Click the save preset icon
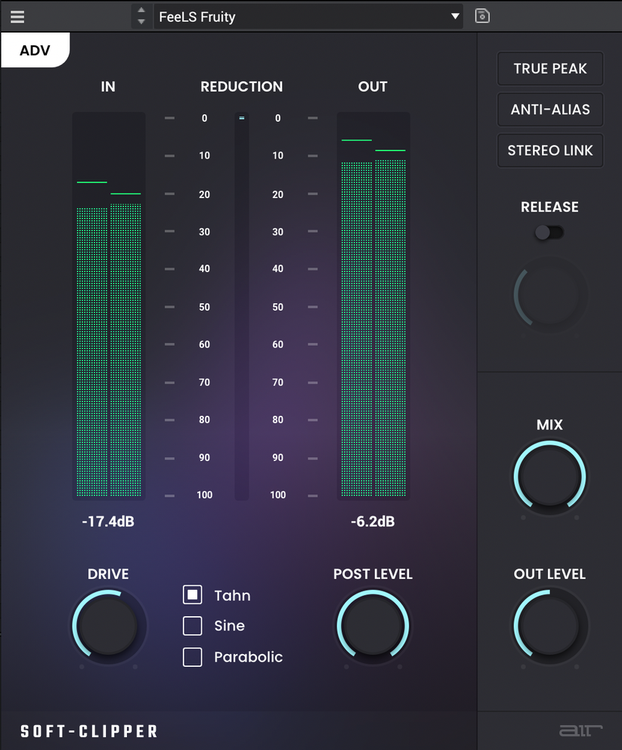The width and height of the screenshot is (622, 750). tap(482, 16)
